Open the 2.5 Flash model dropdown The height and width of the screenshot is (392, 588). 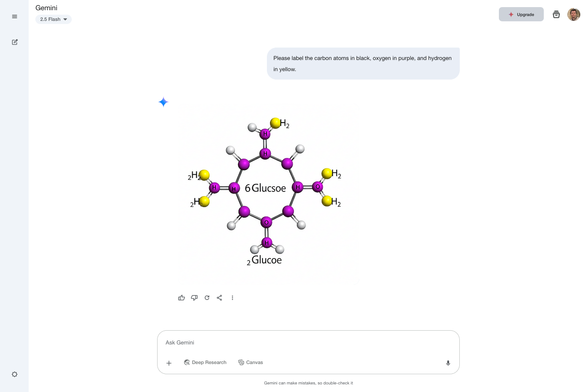coord(53,19)
